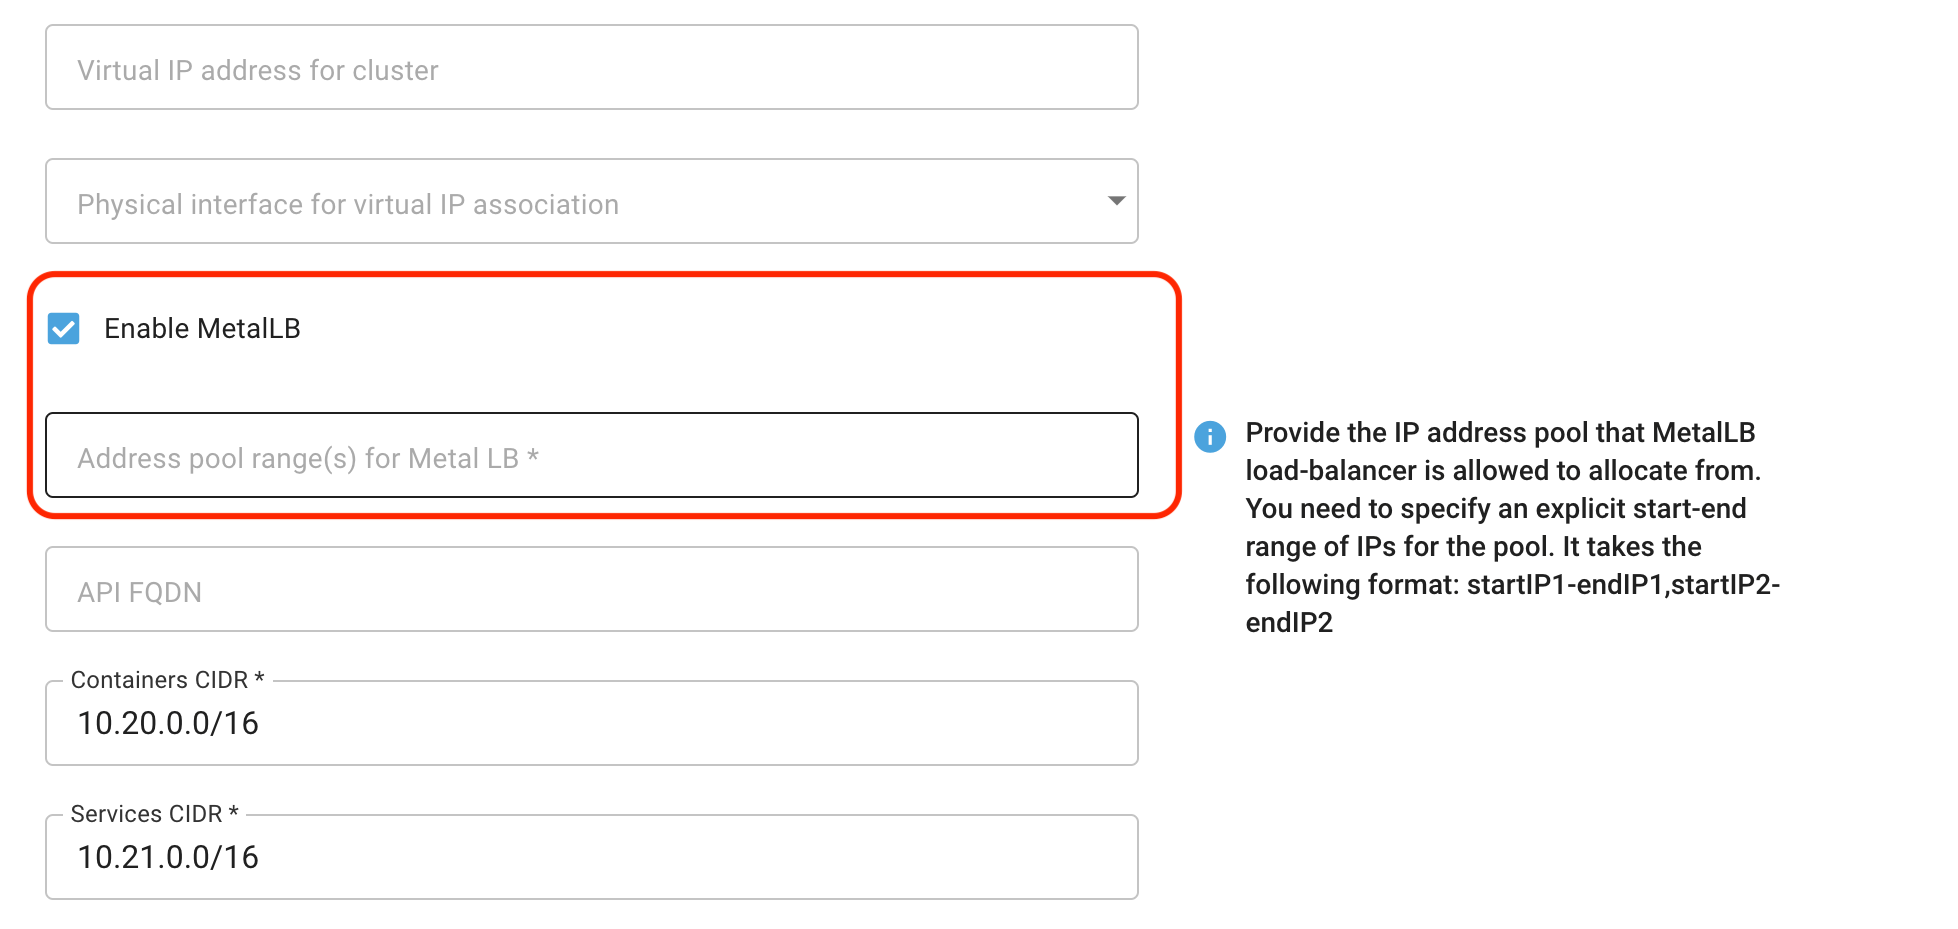The width and height of the screenshot is (1958, 929).
Task: Click the "API FQDN" placeholder text
Action: (140, 592)
